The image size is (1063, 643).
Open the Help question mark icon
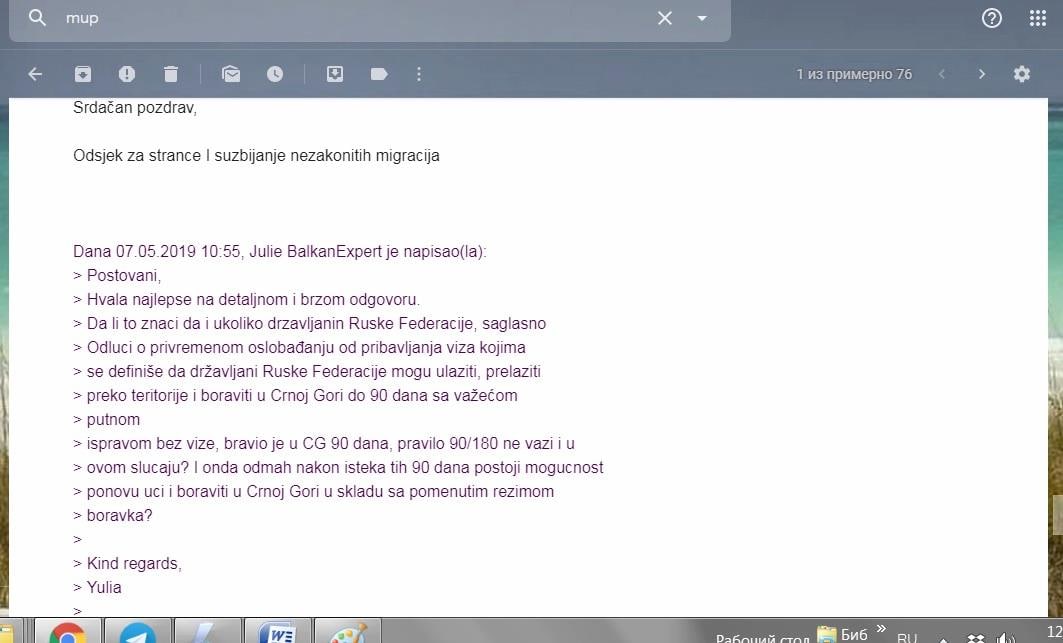coord(991,18)
